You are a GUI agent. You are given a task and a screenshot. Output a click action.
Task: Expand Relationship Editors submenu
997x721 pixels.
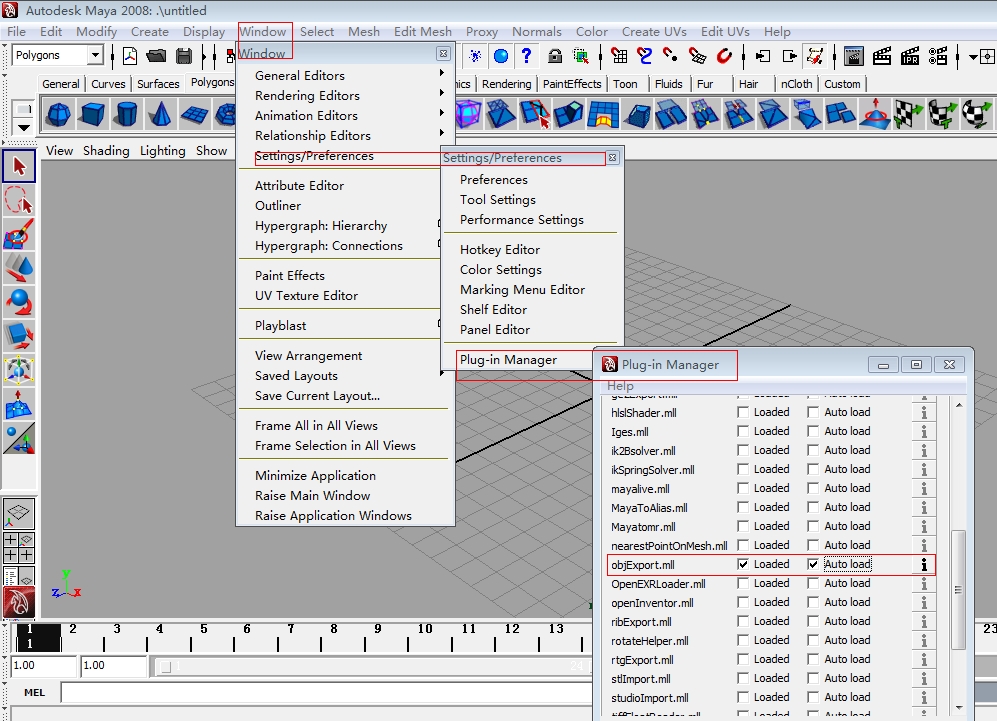pos(441,133)
